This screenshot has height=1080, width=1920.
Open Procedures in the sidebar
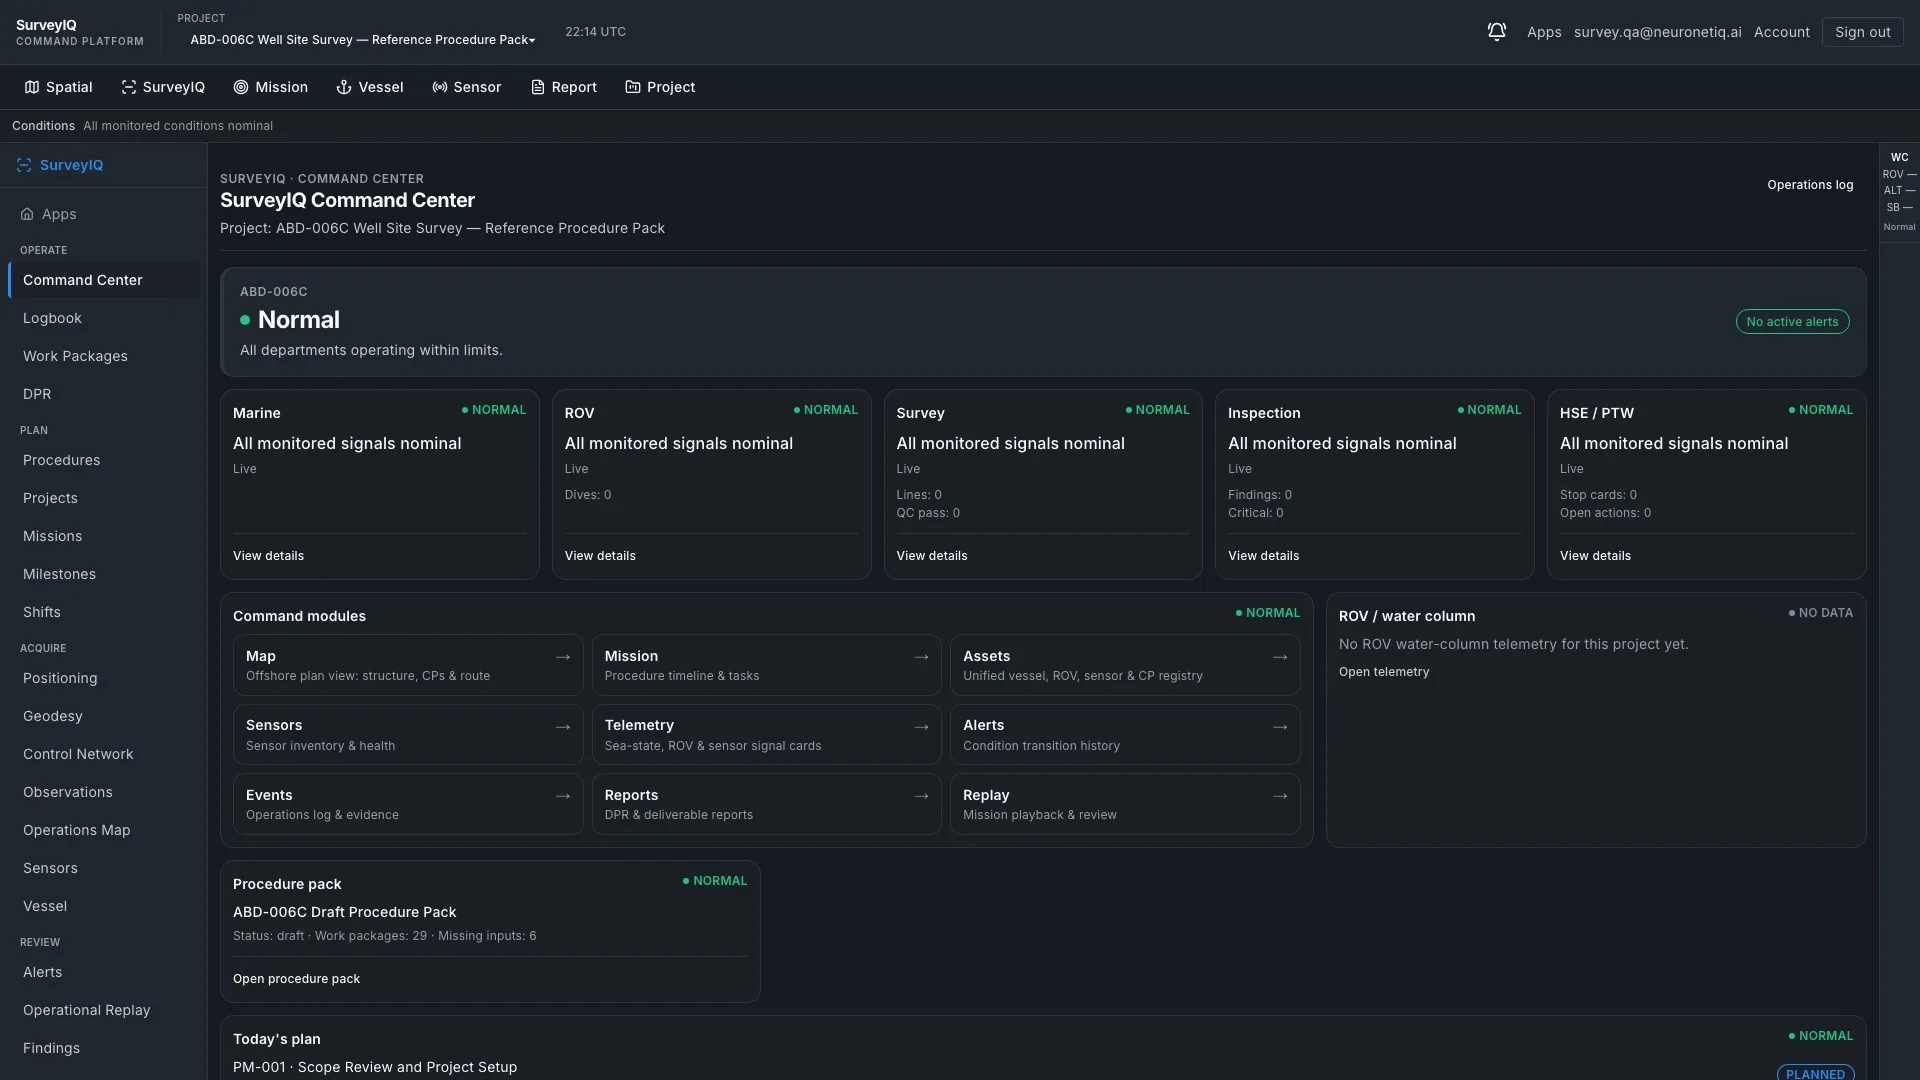(x=104, y=460)
